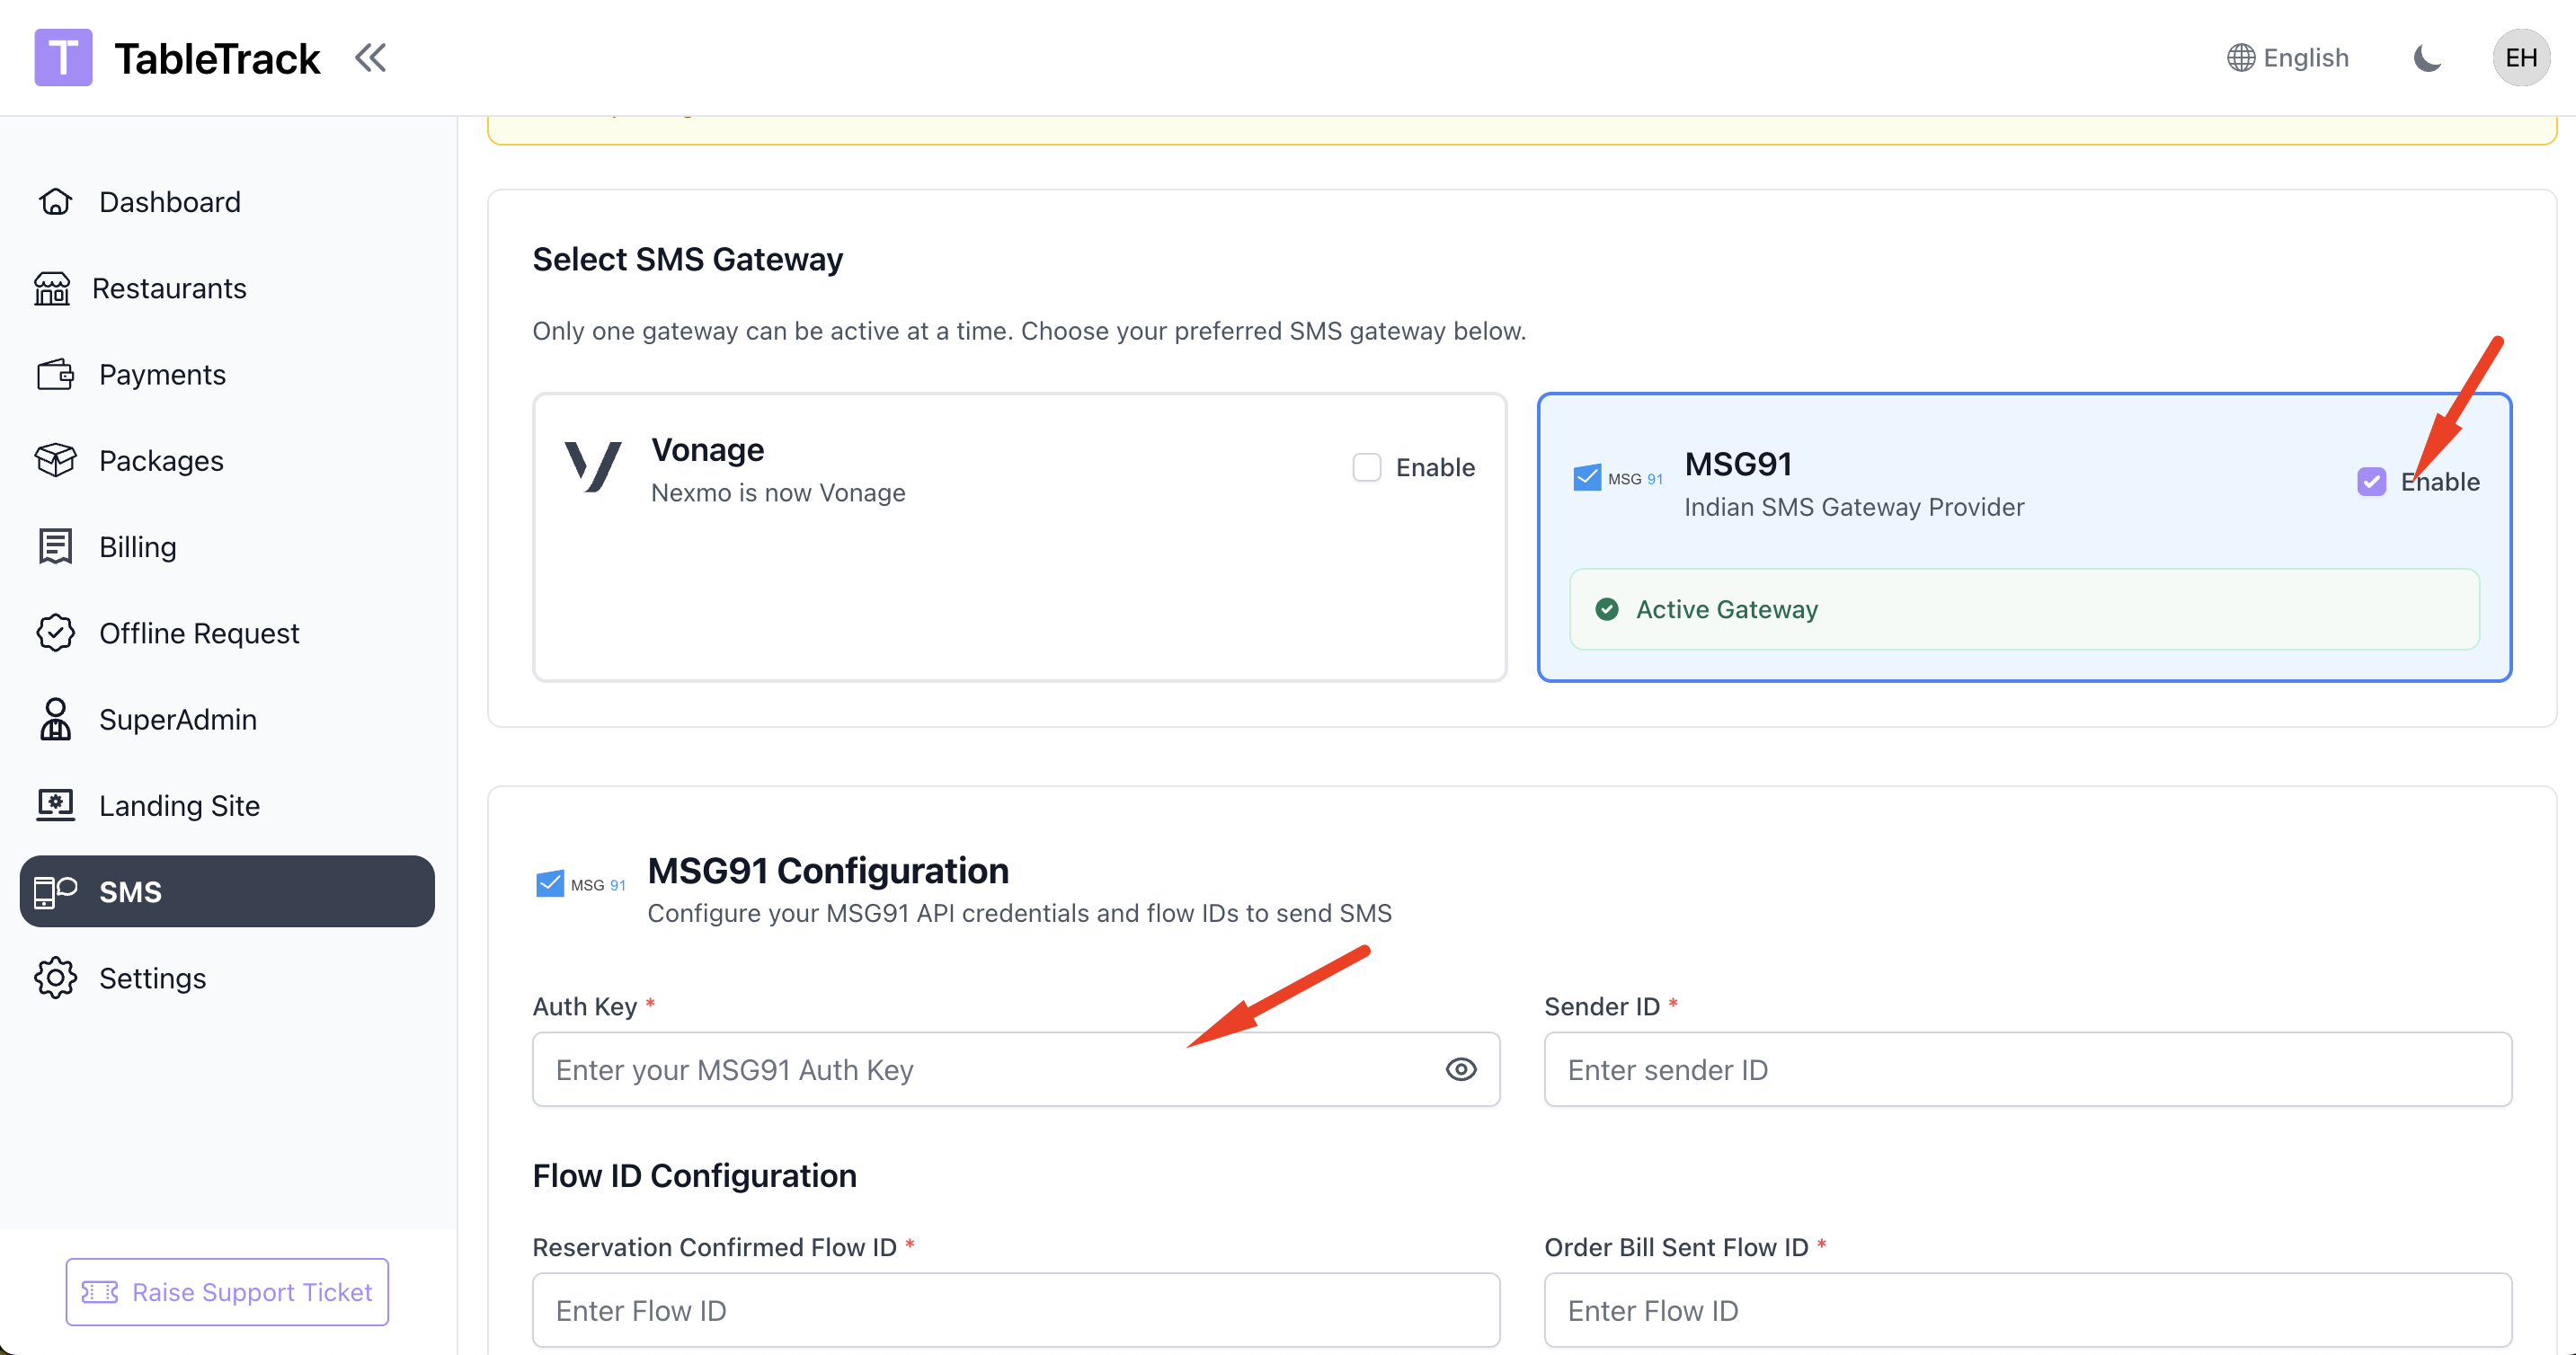Click the Raise Support Ticket button

point(227,1292)
